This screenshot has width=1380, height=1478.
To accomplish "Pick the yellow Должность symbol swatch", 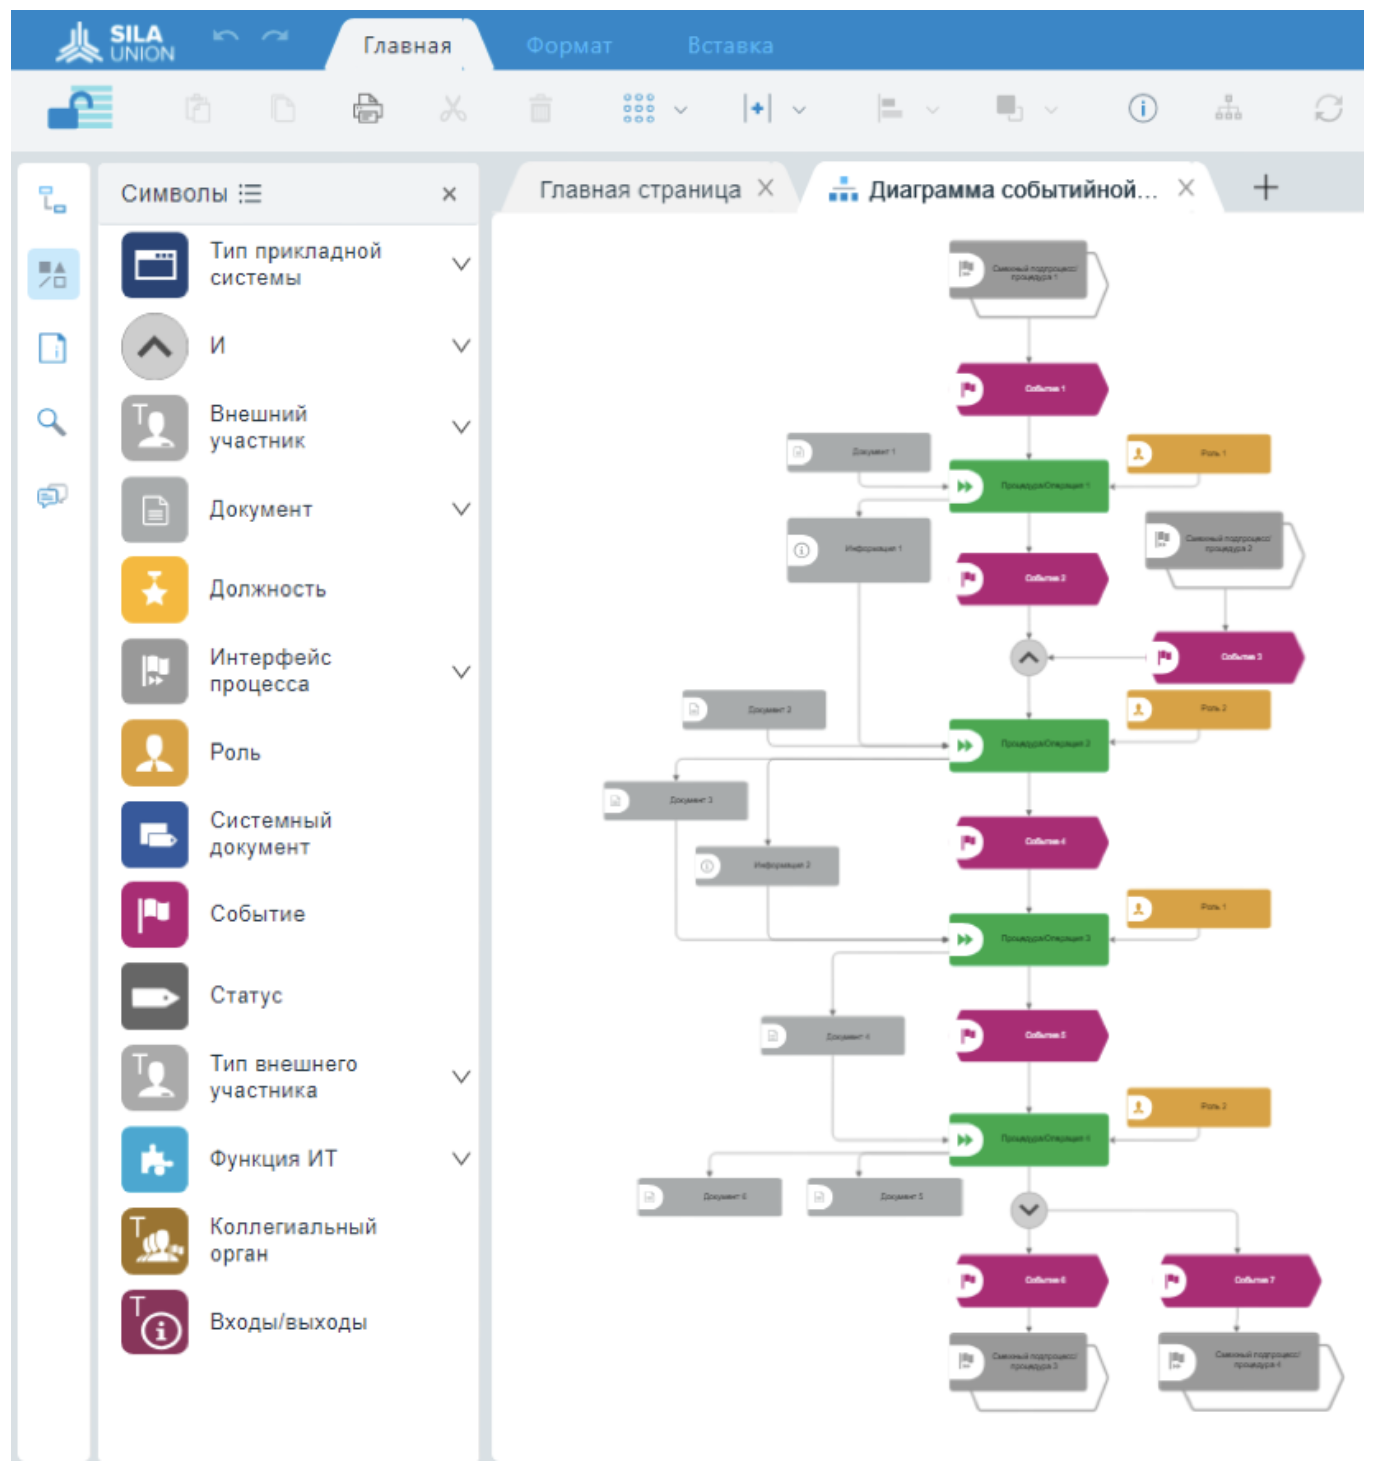I will click(155, 590).
